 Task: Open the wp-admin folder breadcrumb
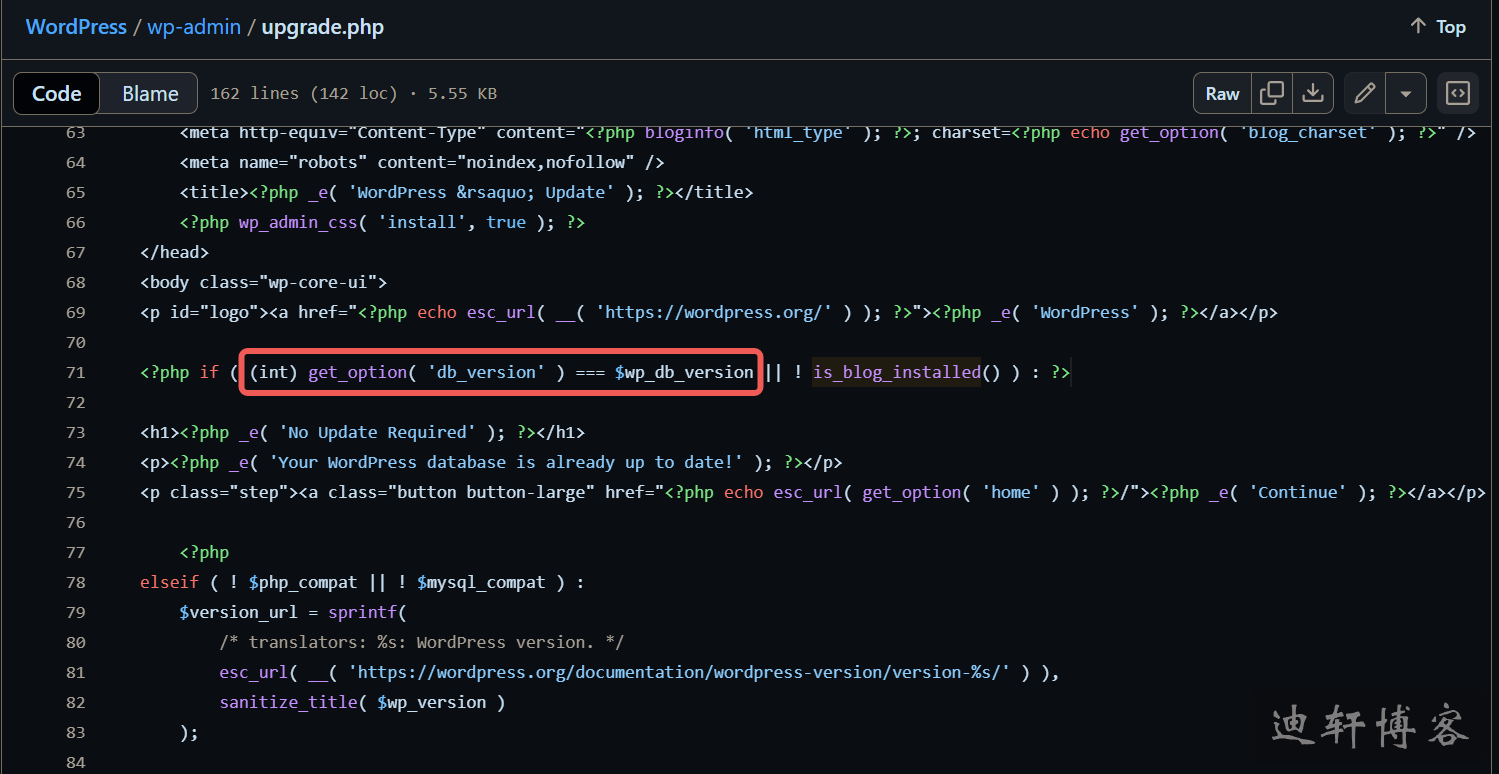[x=194, y=27]
